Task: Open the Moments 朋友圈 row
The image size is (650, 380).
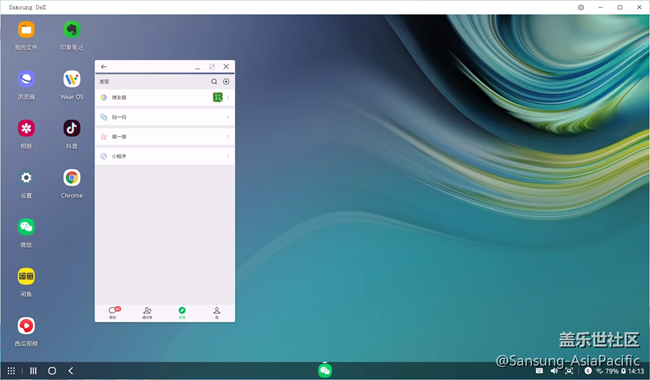Action: point(165,97)
